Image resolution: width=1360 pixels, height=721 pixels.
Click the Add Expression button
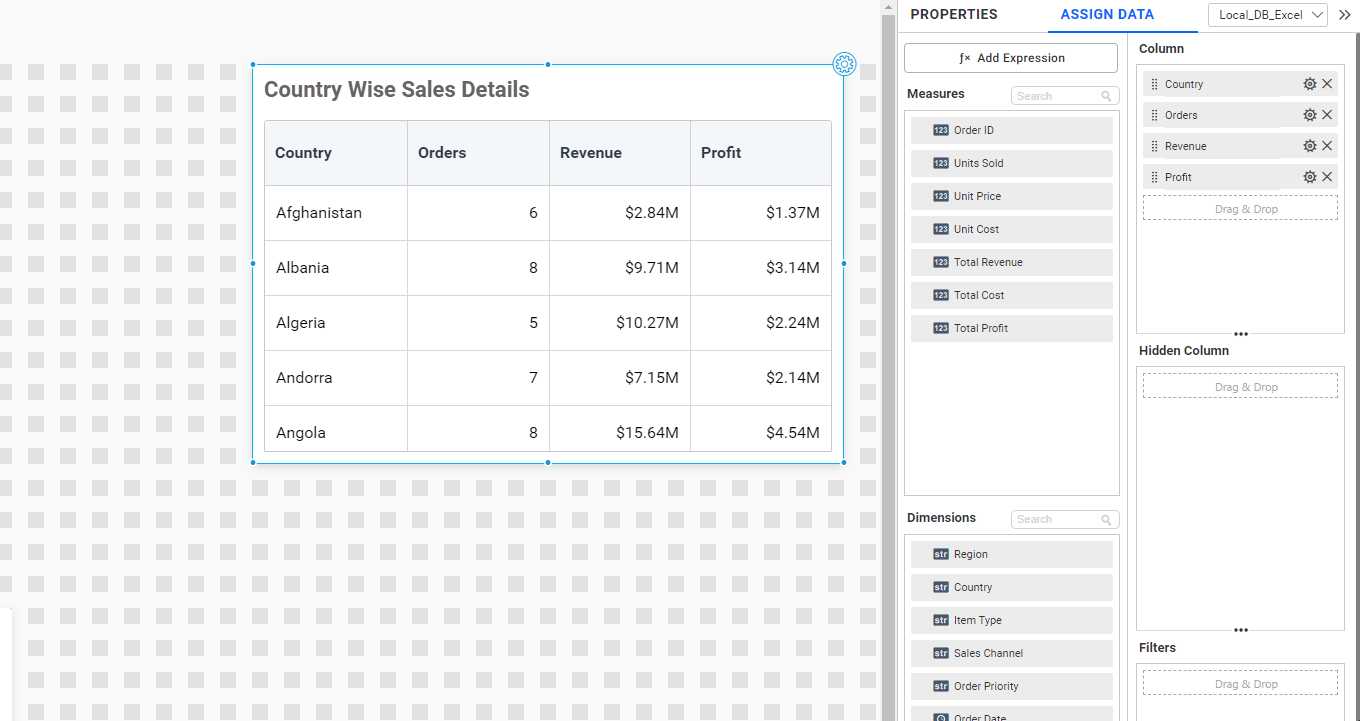pos(1011,58)
